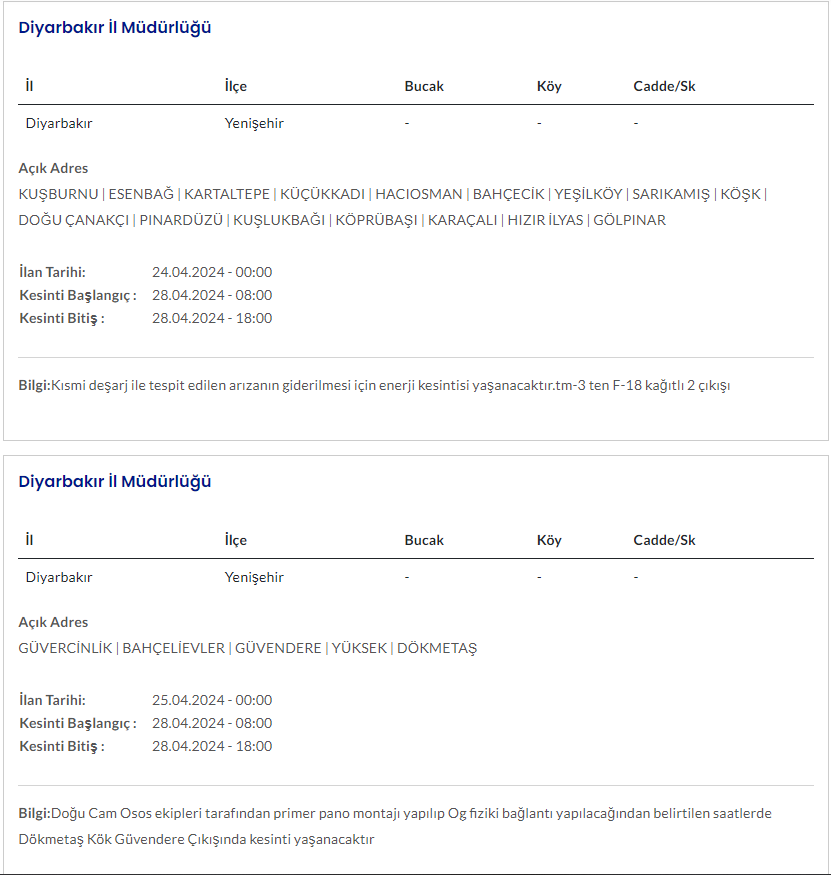The width and height of the screenshot is (831, 875).
Task: Click the 25.04.2024 announcement date
Action: pos(212,700)
